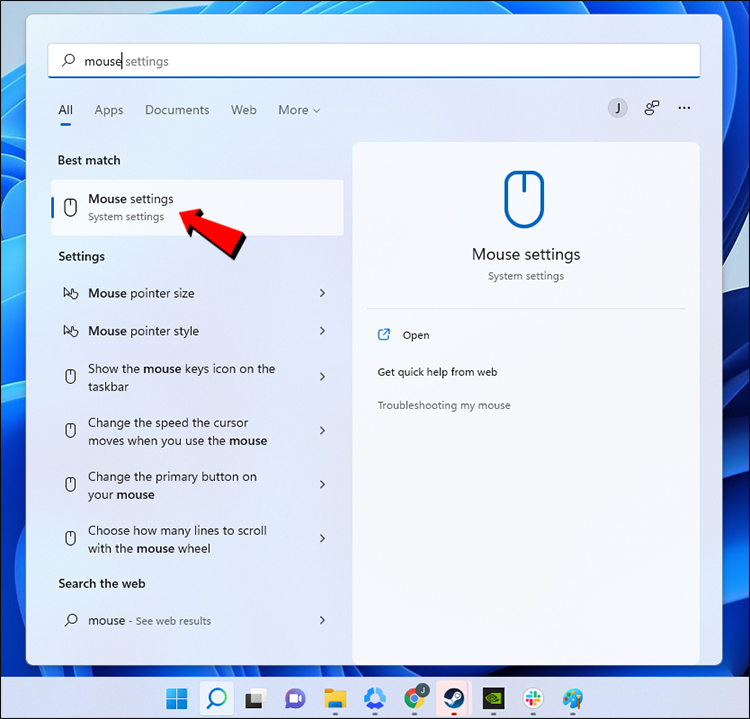Screen dimensions: 750x719
Task: Expand Change the speed the cursor chevron
Action: pyautogui.click(x=322, y=431)
